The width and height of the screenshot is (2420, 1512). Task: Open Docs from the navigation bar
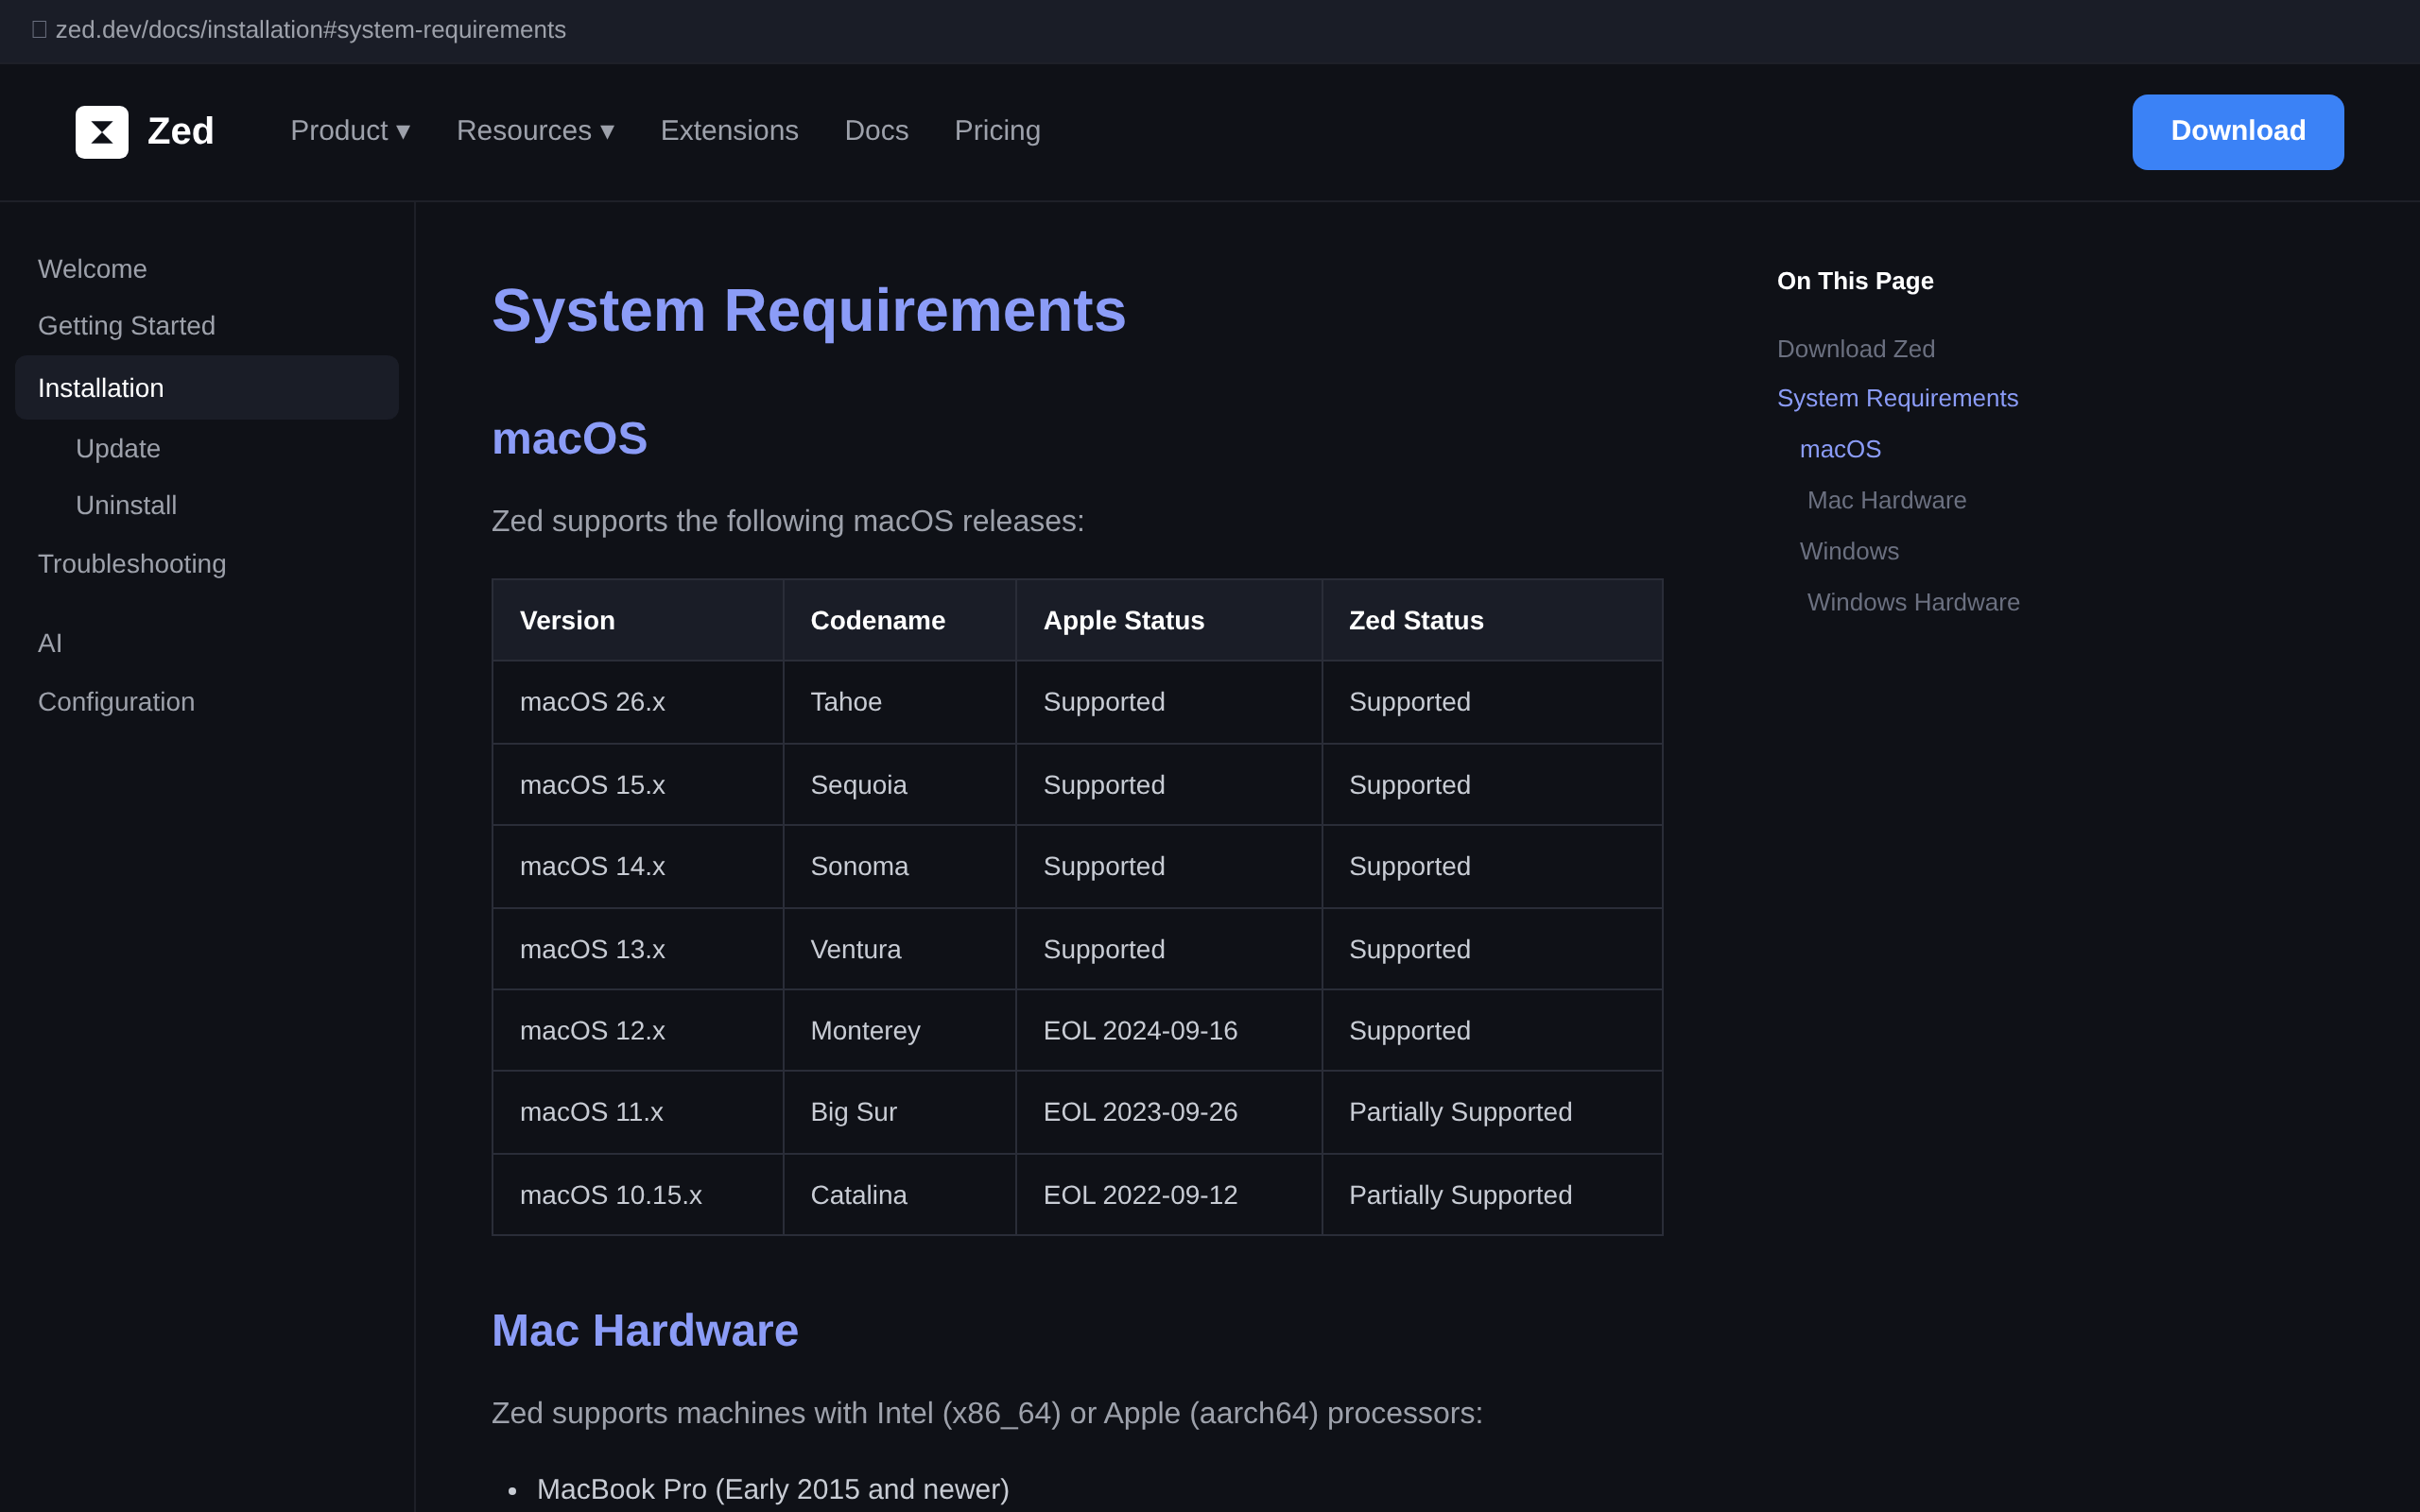876,131
